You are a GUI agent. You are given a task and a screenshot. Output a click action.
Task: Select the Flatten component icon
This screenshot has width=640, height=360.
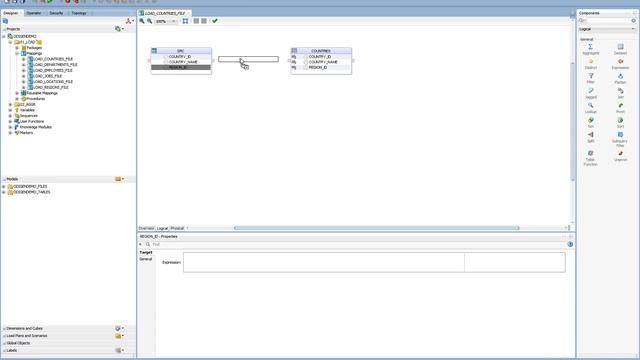click(x=620, y=76)
